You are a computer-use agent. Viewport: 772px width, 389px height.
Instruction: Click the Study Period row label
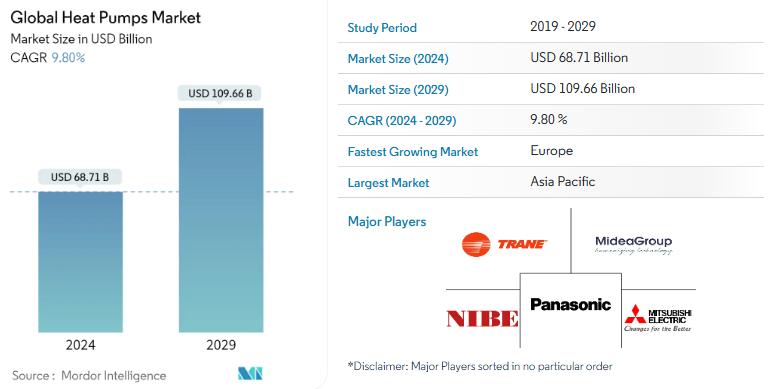(382, 28)
